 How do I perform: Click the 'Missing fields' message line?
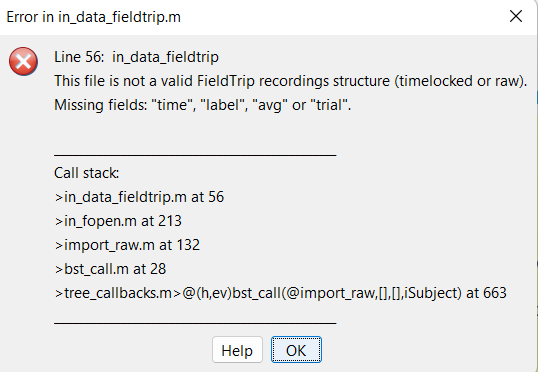tap(202, 105)
